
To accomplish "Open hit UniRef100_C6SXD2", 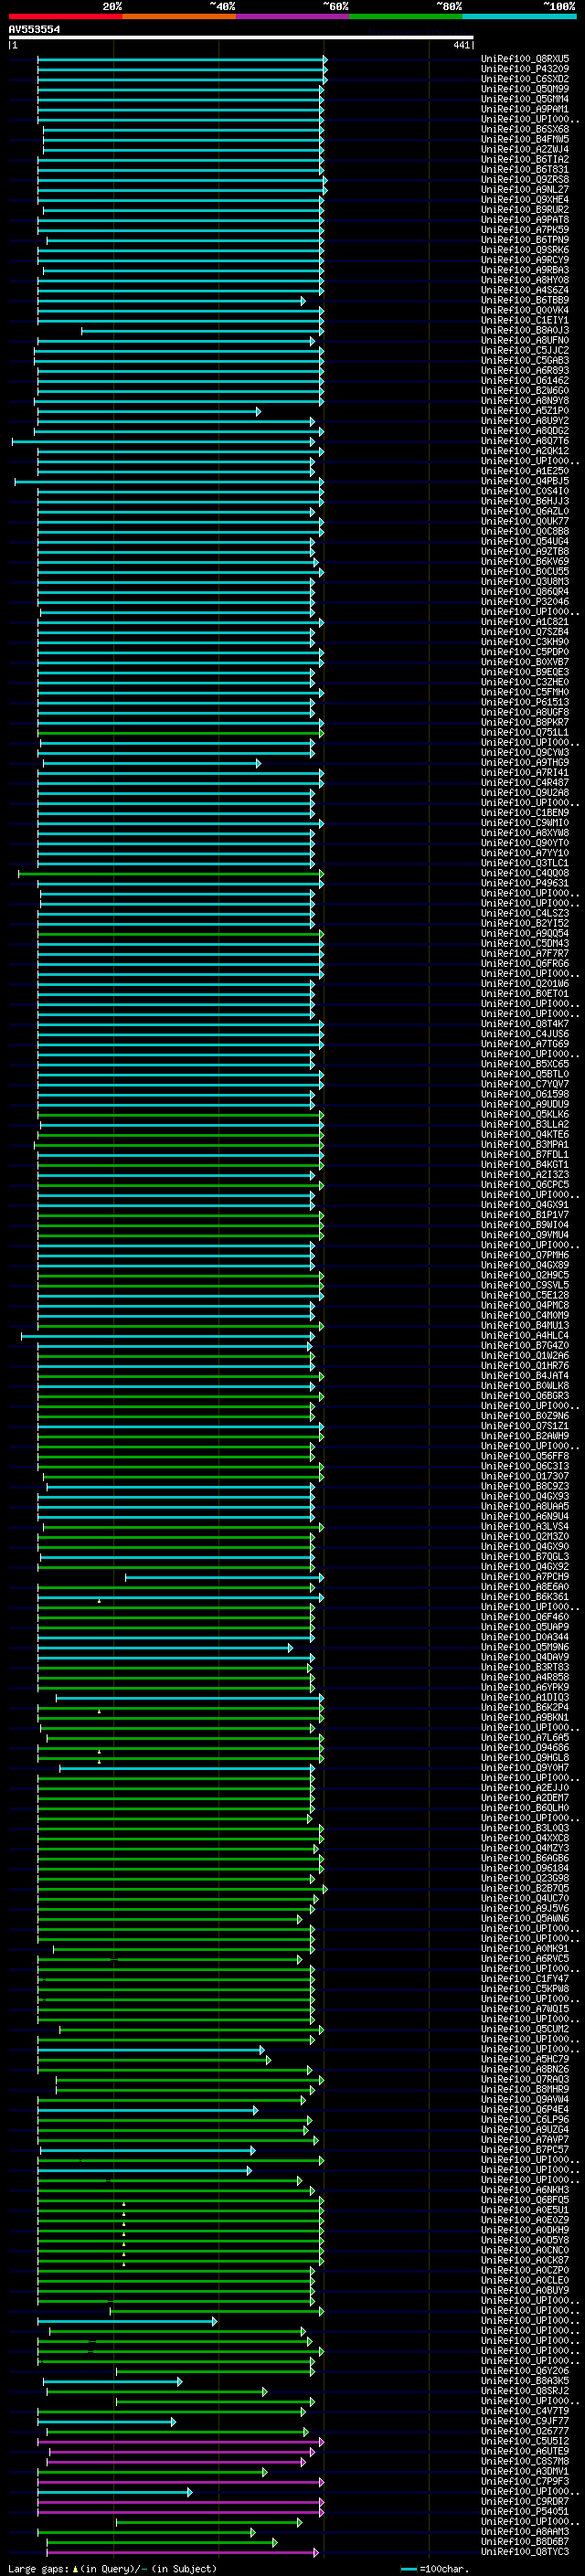I will click(525, 79).
